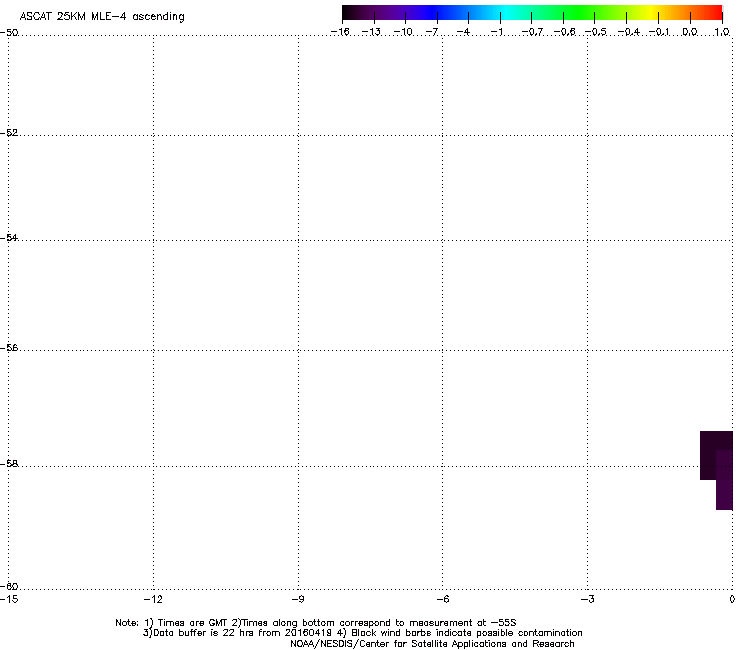
Task: Click the colorbar label -0.1
Action: [659, 32]
